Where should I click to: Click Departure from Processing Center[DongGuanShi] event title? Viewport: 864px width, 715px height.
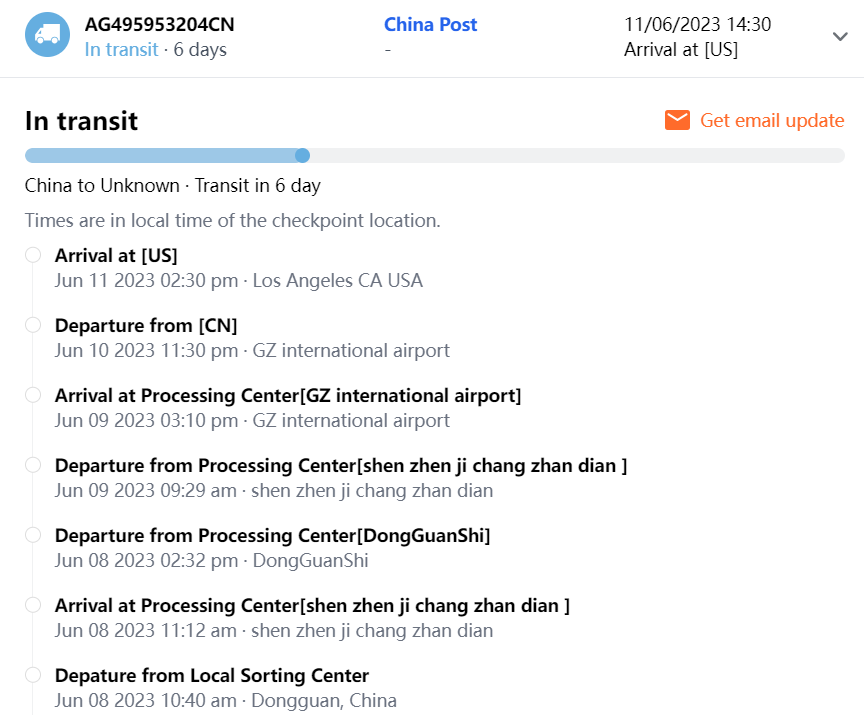pos(272,535)
